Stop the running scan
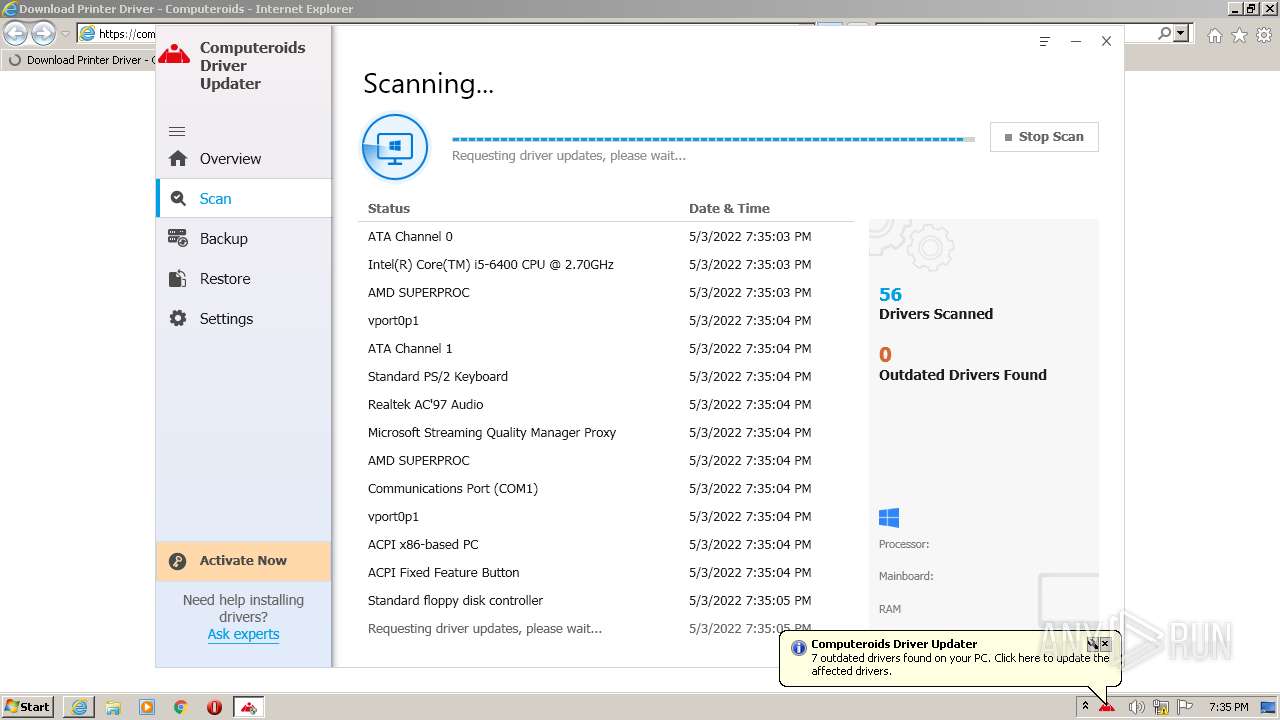Viewport: 1280px width, 720px height. point(1044,137)
